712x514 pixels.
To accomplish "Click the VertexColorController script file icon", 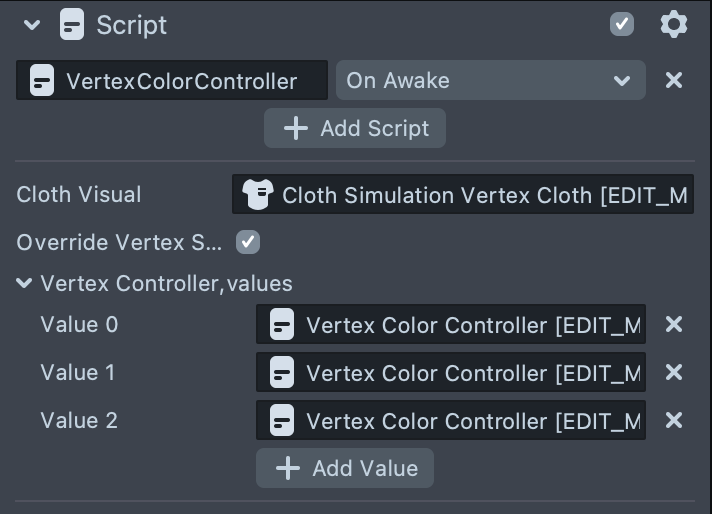I will click(41, 81).
